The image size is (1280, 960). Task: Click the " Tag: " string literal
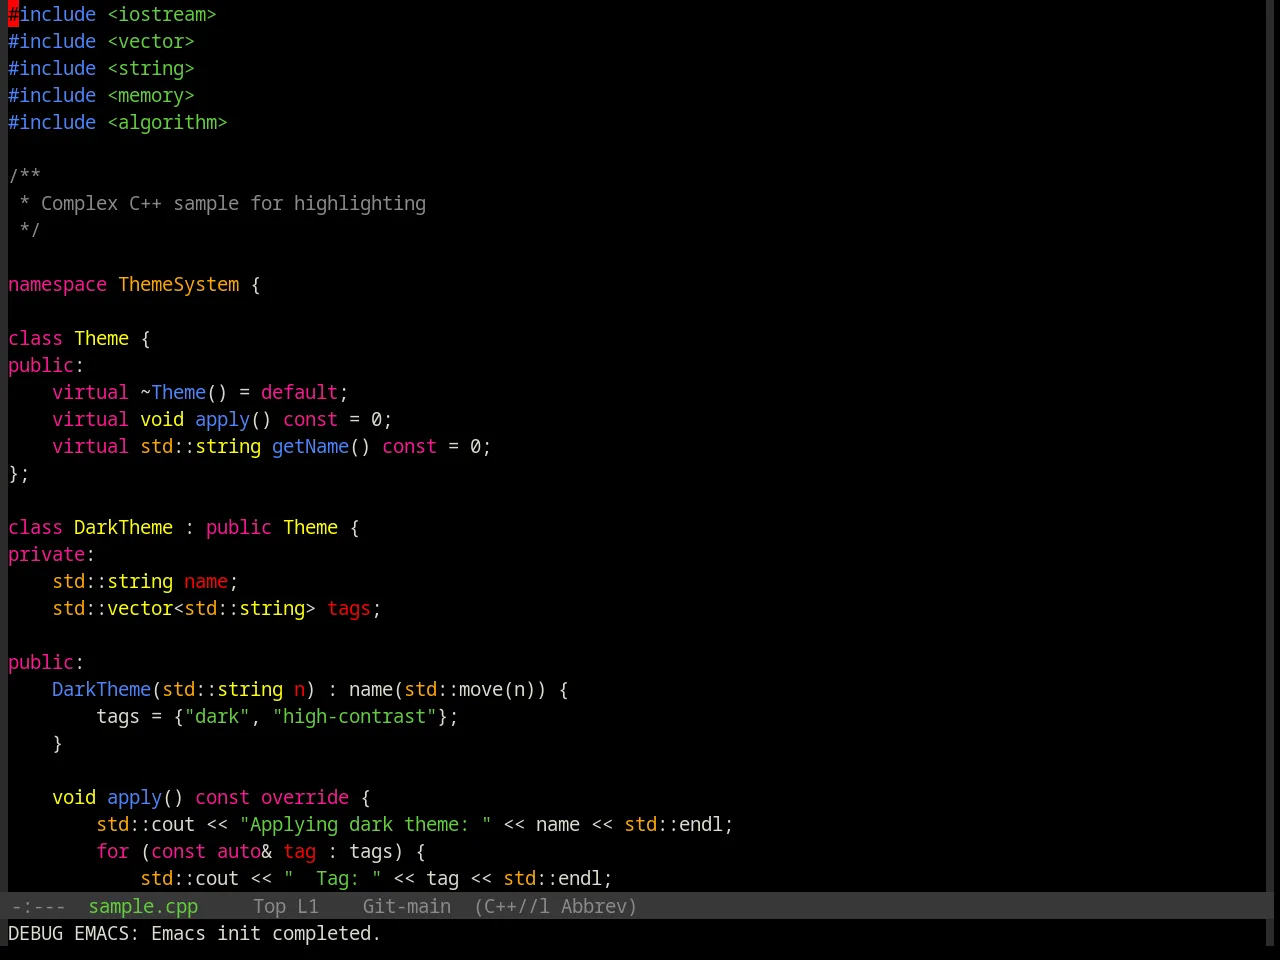(x=332, y=878)
